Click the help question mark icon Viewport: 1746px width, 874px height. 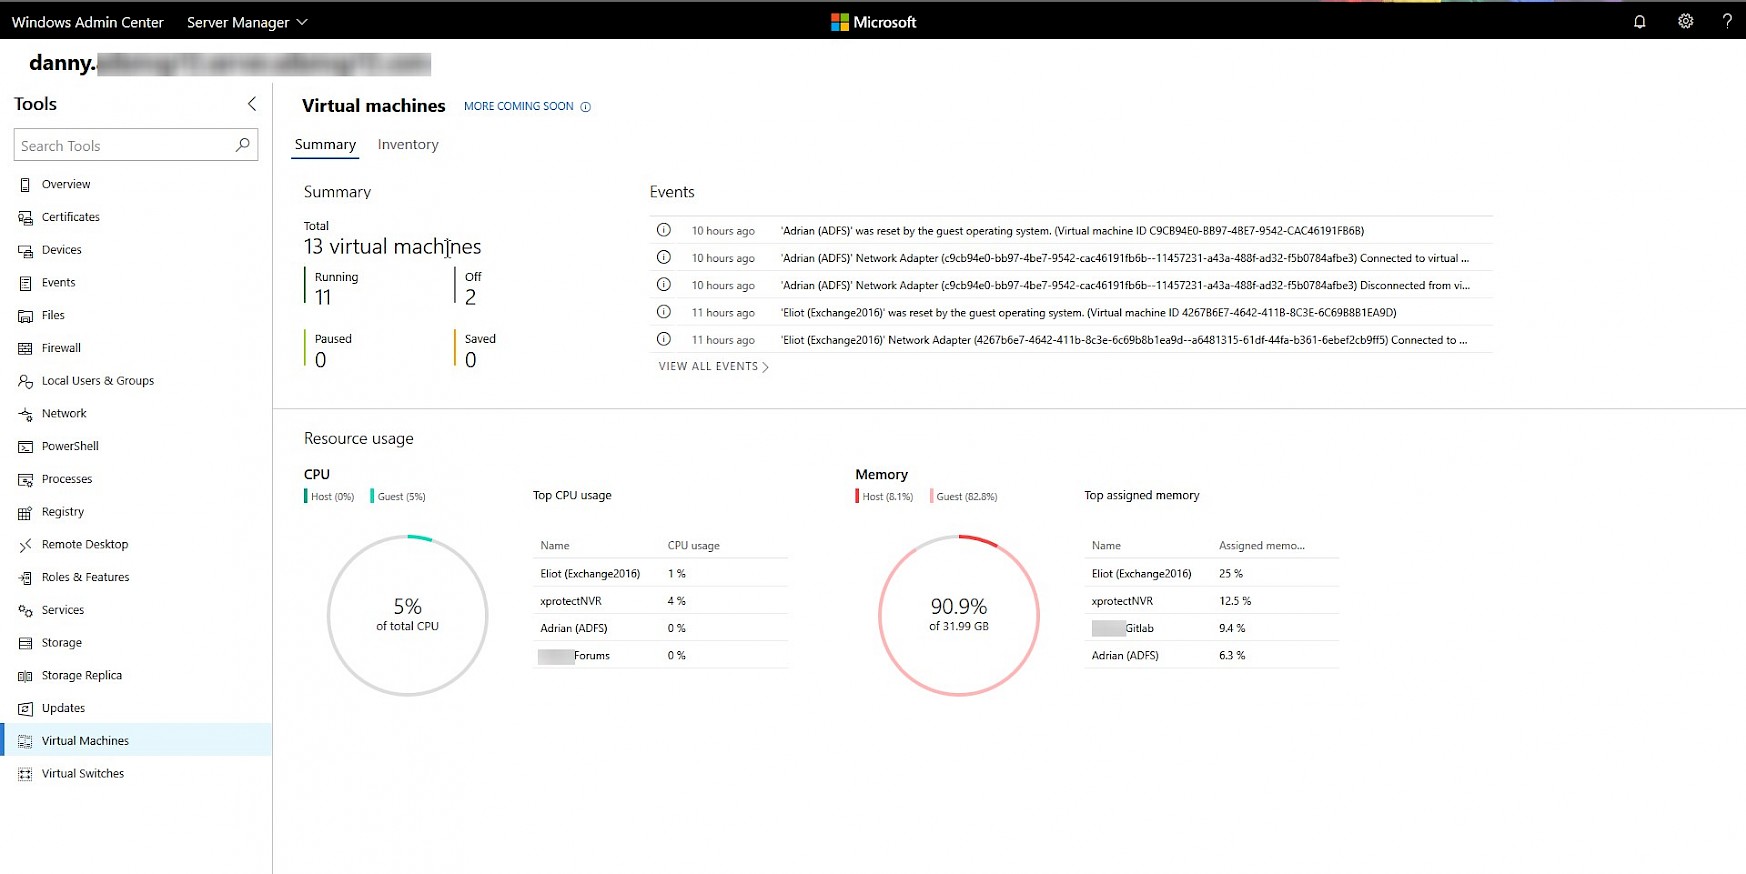(x=1727, y=21)
